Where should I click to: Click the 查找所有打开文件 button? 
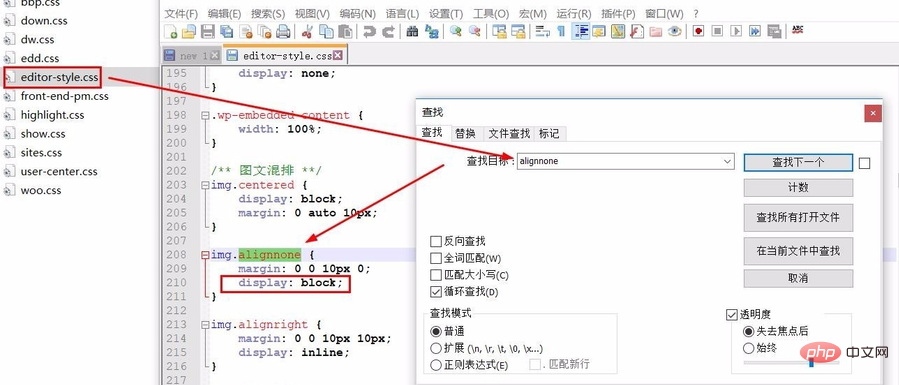tap(798, 218)
